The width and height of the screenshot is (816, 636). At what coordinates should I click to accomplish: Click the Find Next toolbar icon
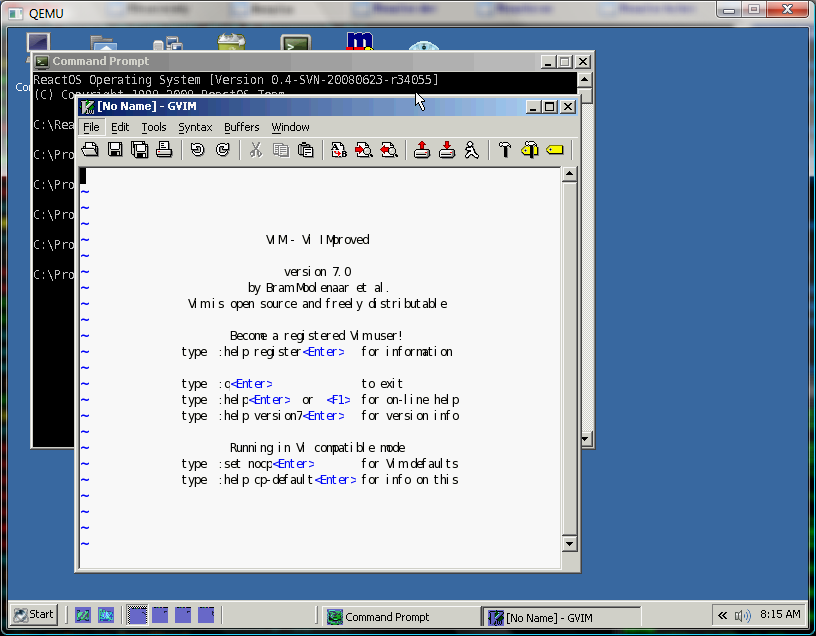coord(364,150)
